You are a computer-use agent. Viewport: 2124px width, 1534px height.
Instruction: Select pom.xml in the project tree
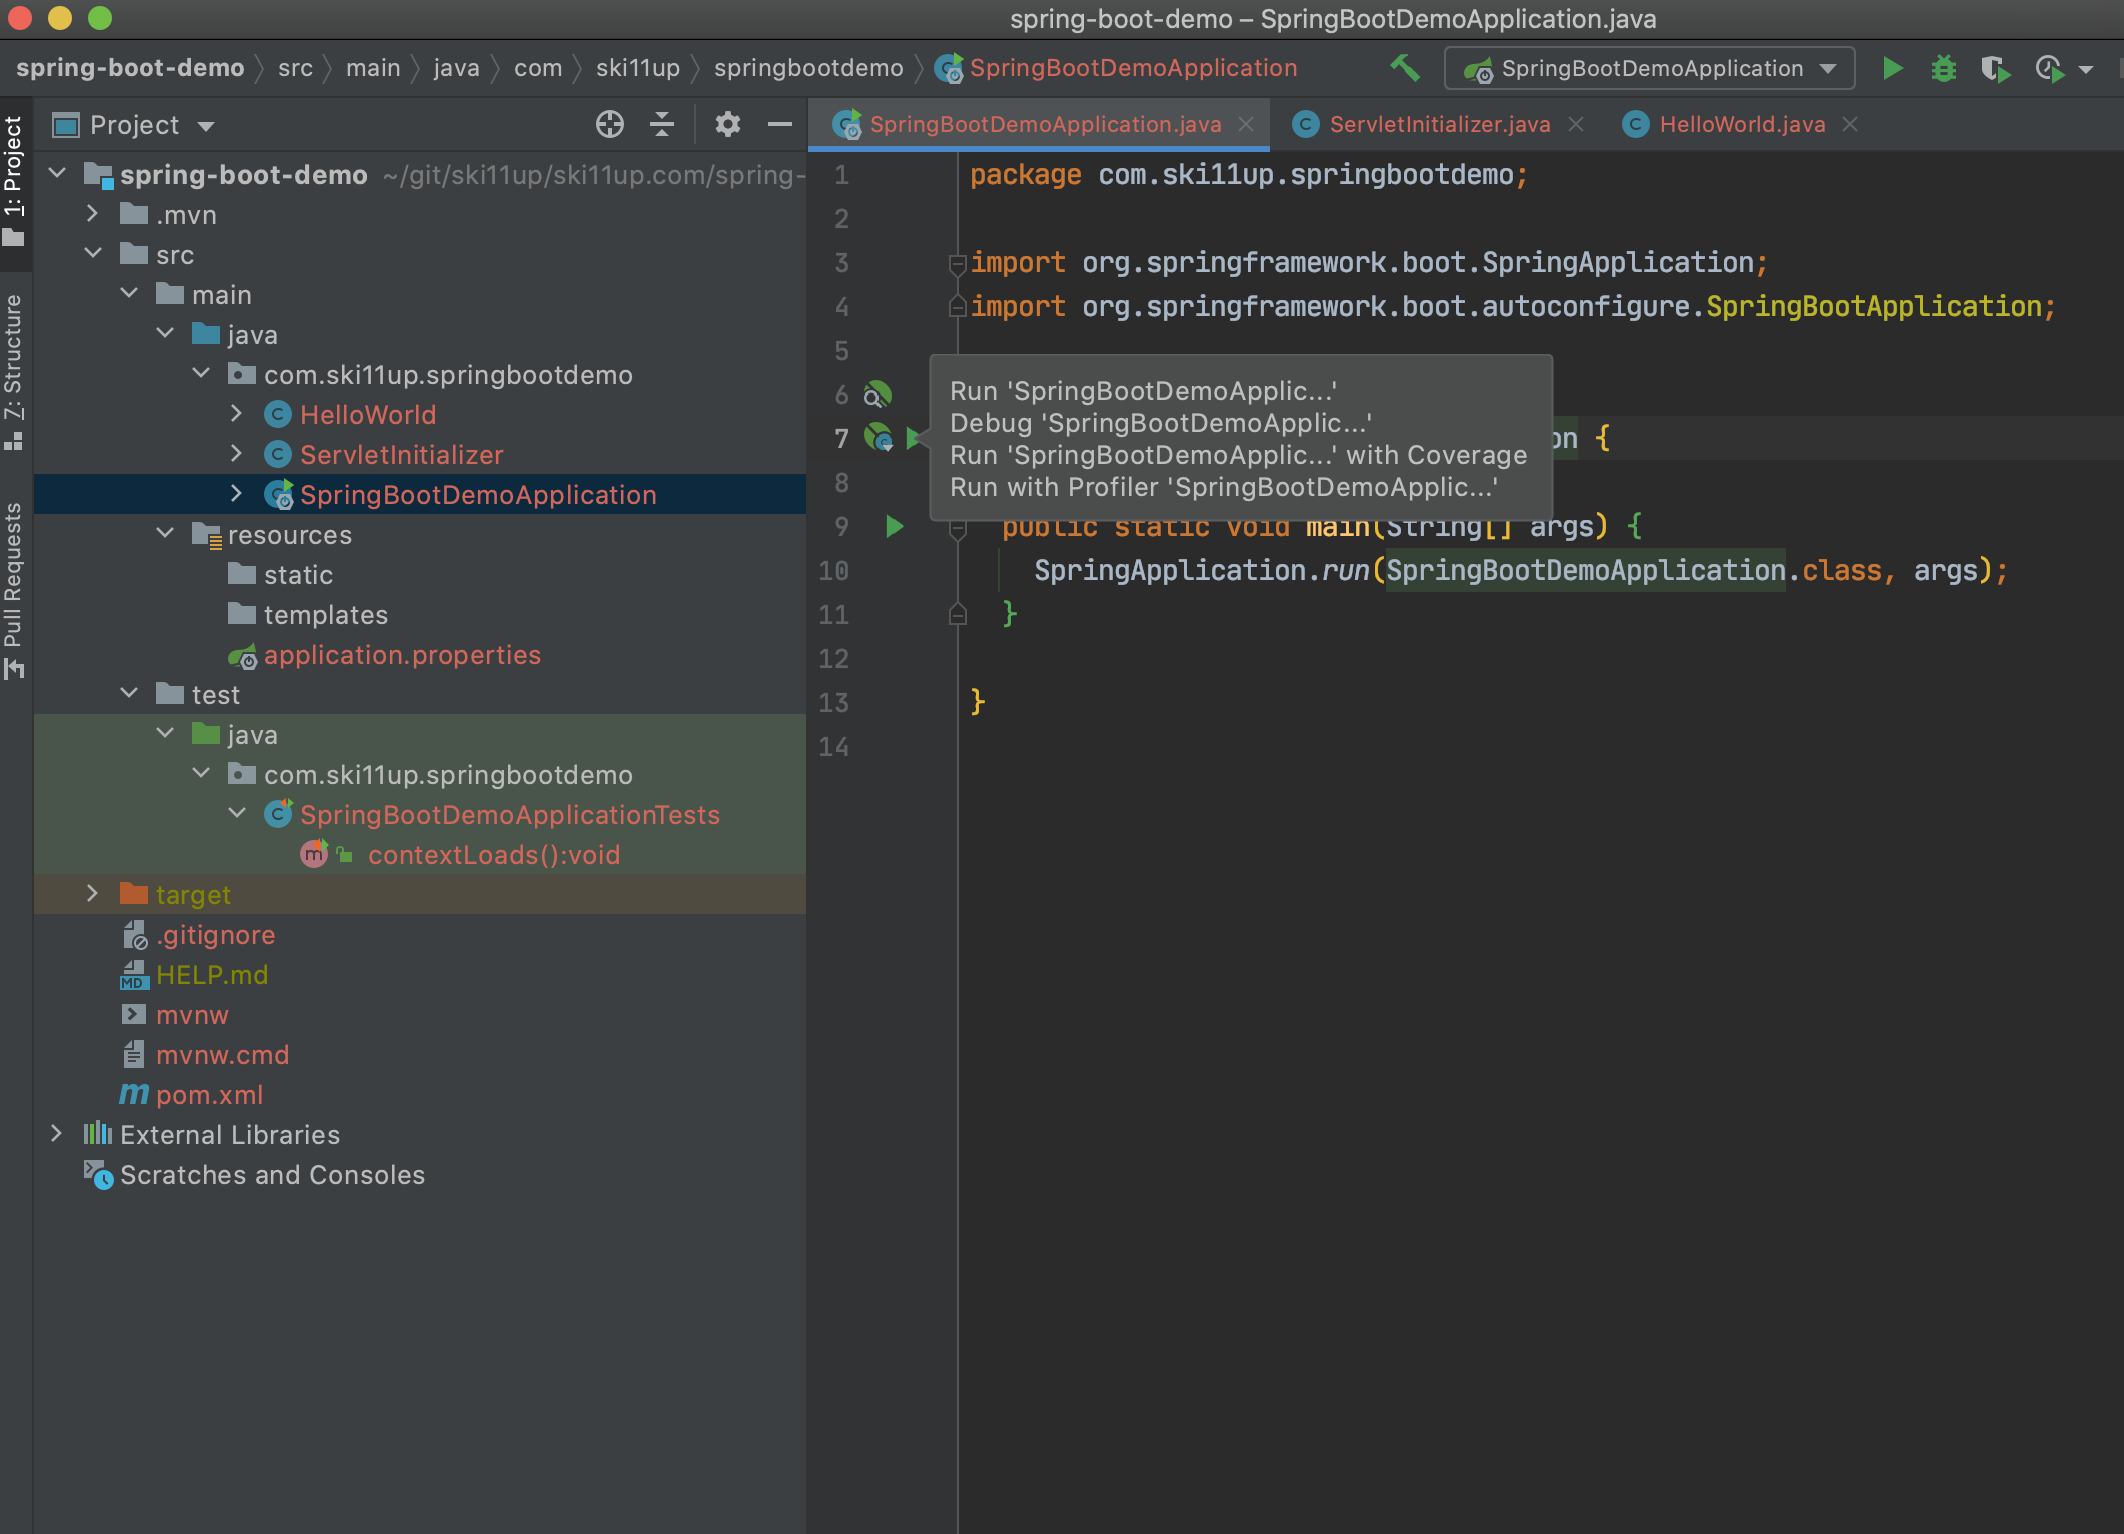click(209, 1094)
